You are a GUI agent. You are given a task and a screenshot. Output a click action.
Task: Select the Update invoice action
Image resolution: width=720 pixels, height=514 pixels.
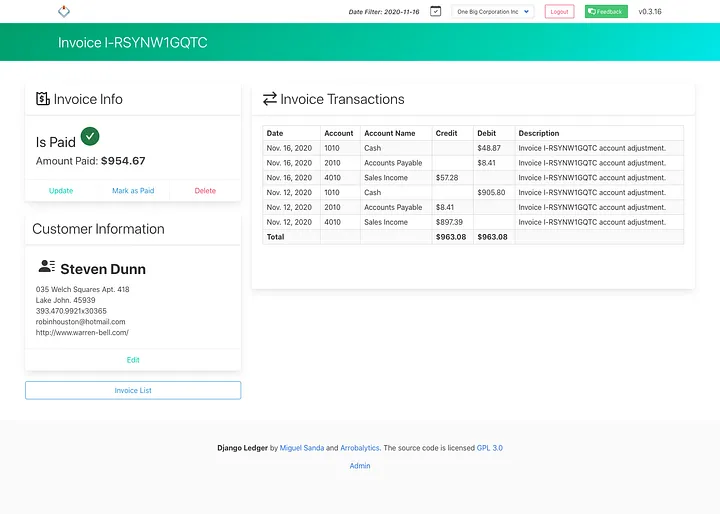coord(61,191)
